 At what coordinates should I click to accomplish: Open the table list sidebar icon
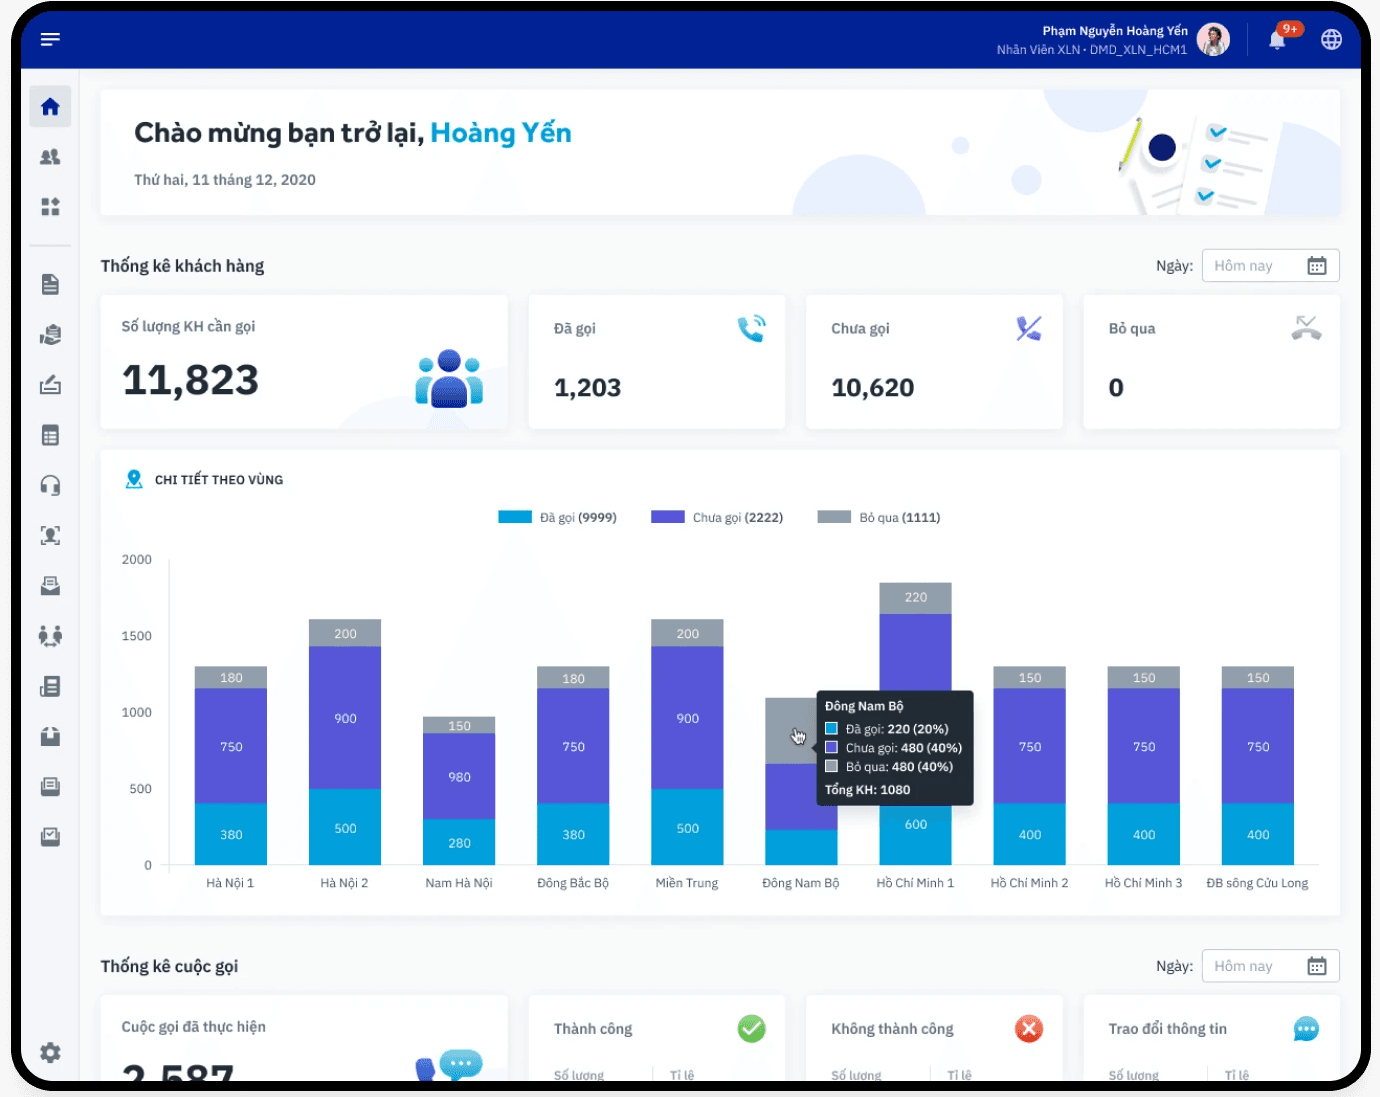(50, 435)
